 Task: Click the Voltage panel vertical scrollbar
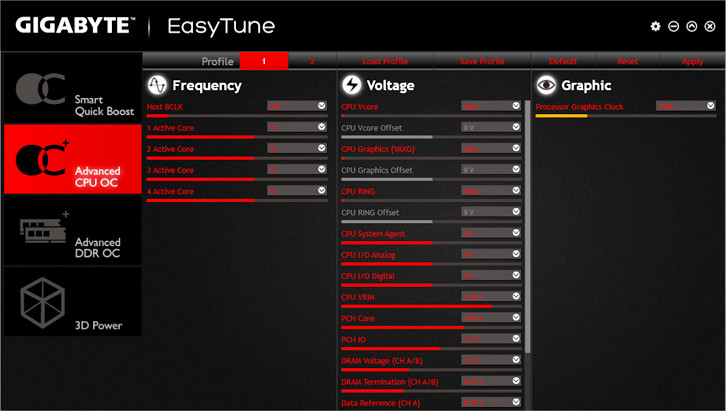point(528,227)
